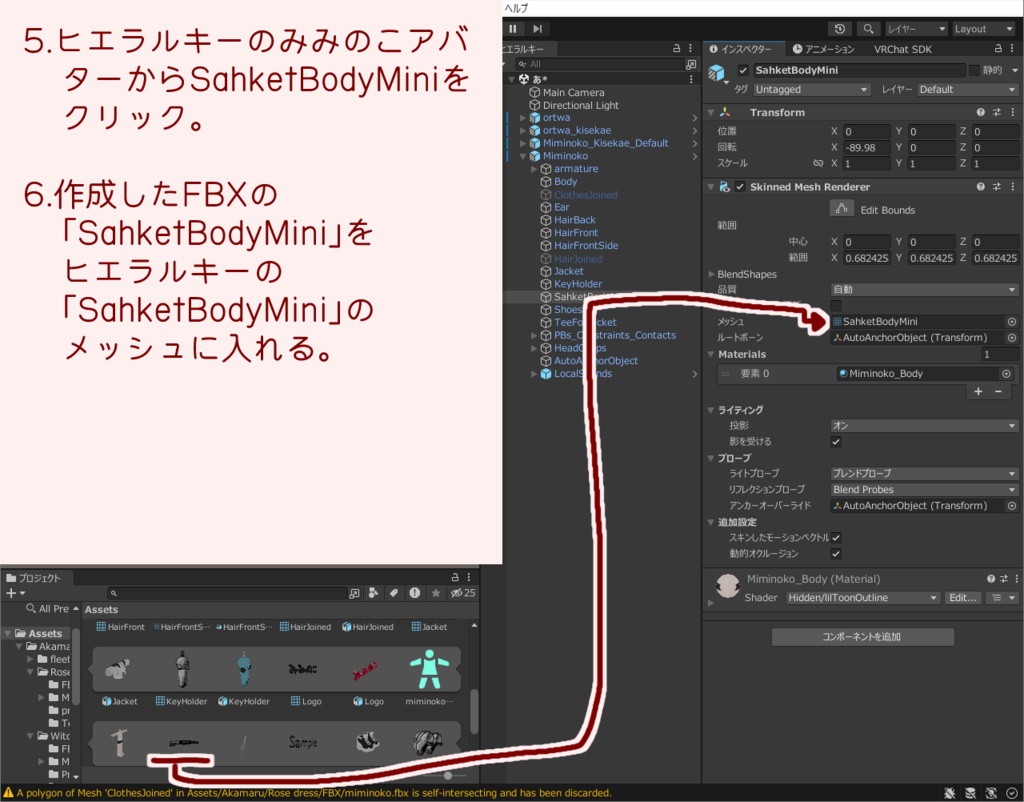Image resolution: width=1024 pixels, height=802 pixels.
Task: Click the Edit... button for the material shader
Action: [963, 598]
